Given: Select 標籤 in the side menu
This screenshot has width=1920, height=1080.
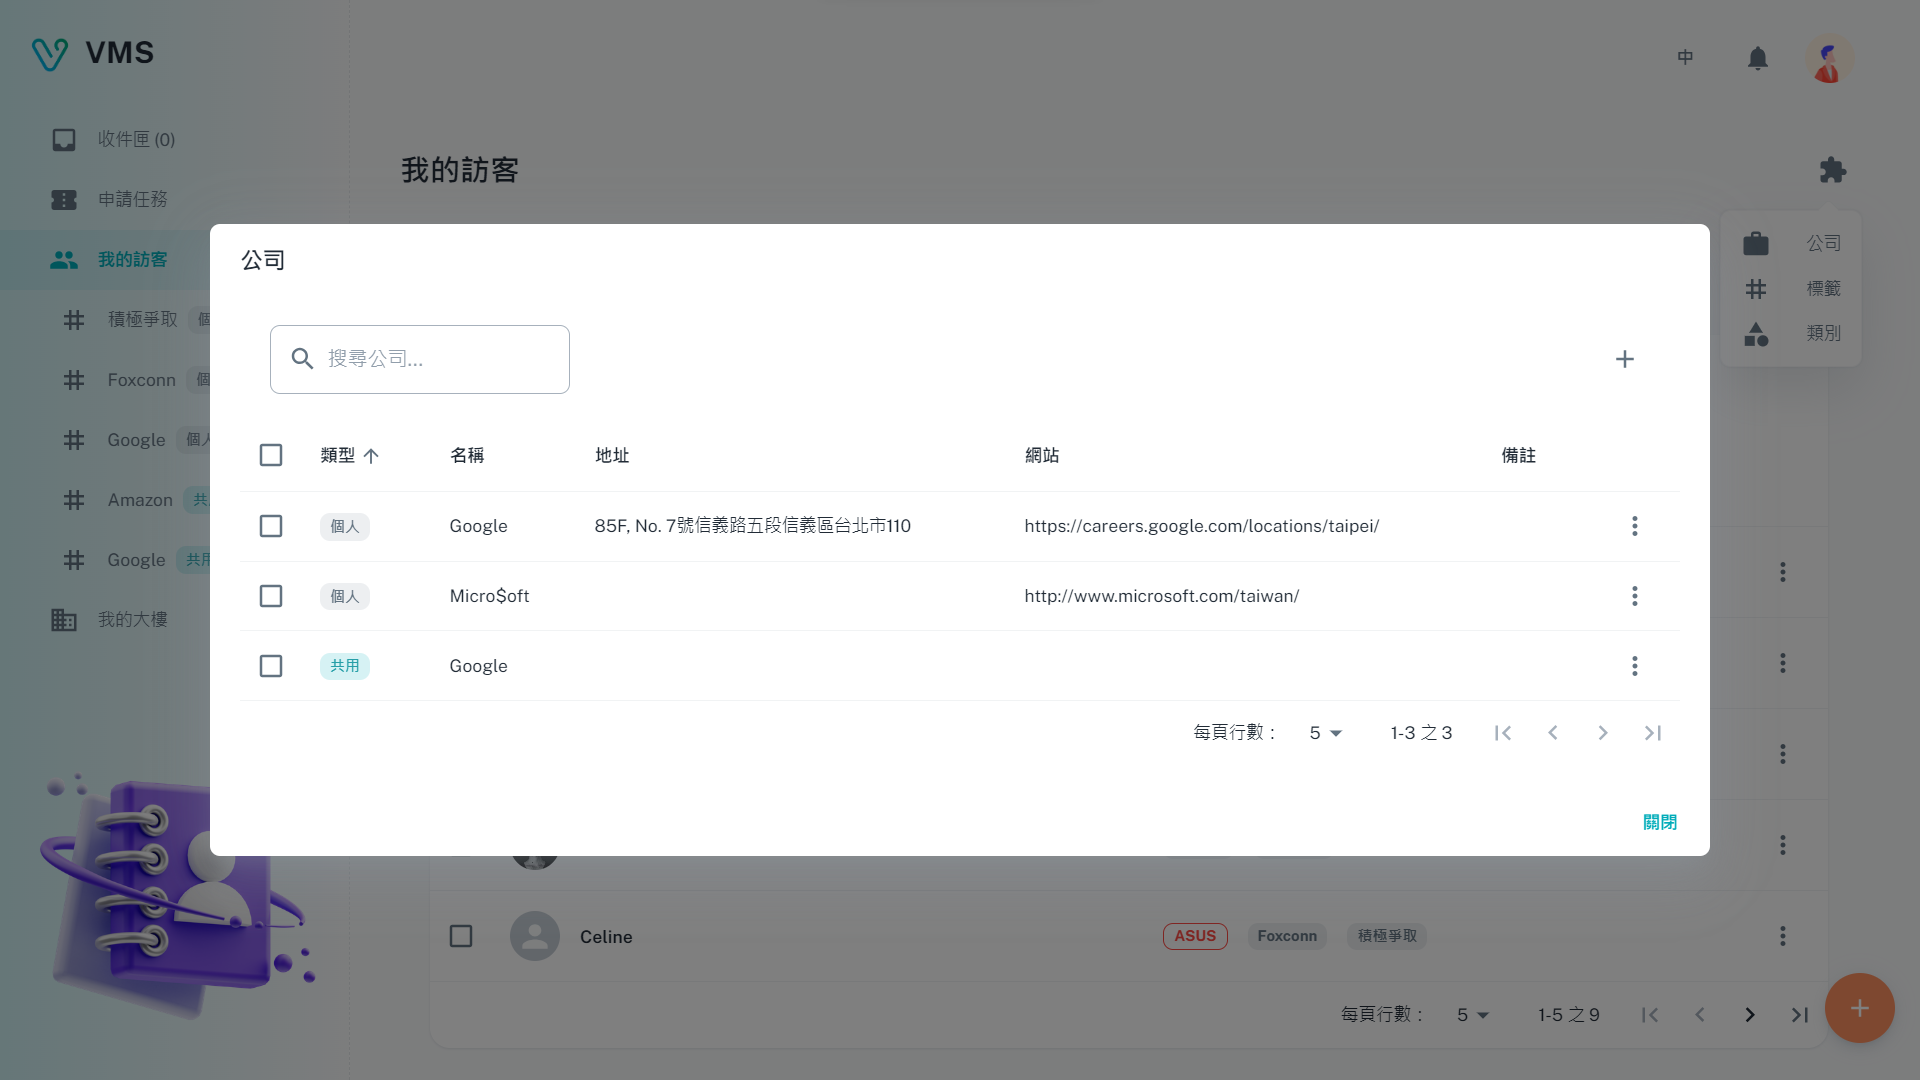Looking at the screenshot, I should click(x=1822, y=289).
